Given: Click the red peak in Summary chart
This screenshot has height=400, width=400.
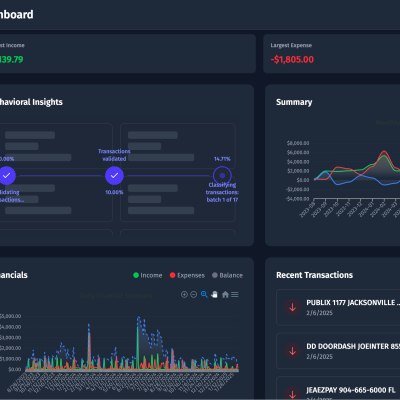Looking at the screenshot, I should 384,152.
